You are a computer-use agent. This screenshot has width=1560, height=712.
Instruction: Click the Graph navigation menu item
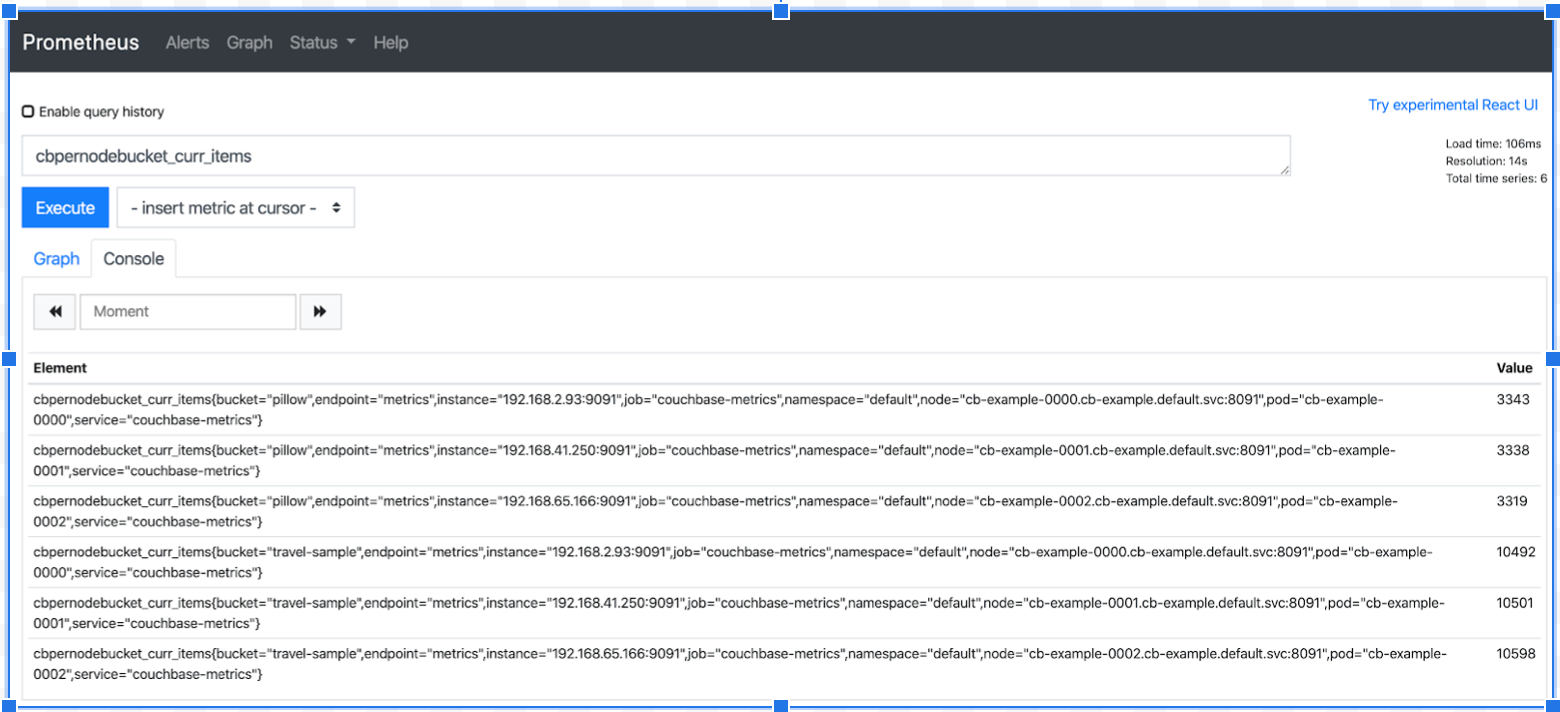[249, 42]
